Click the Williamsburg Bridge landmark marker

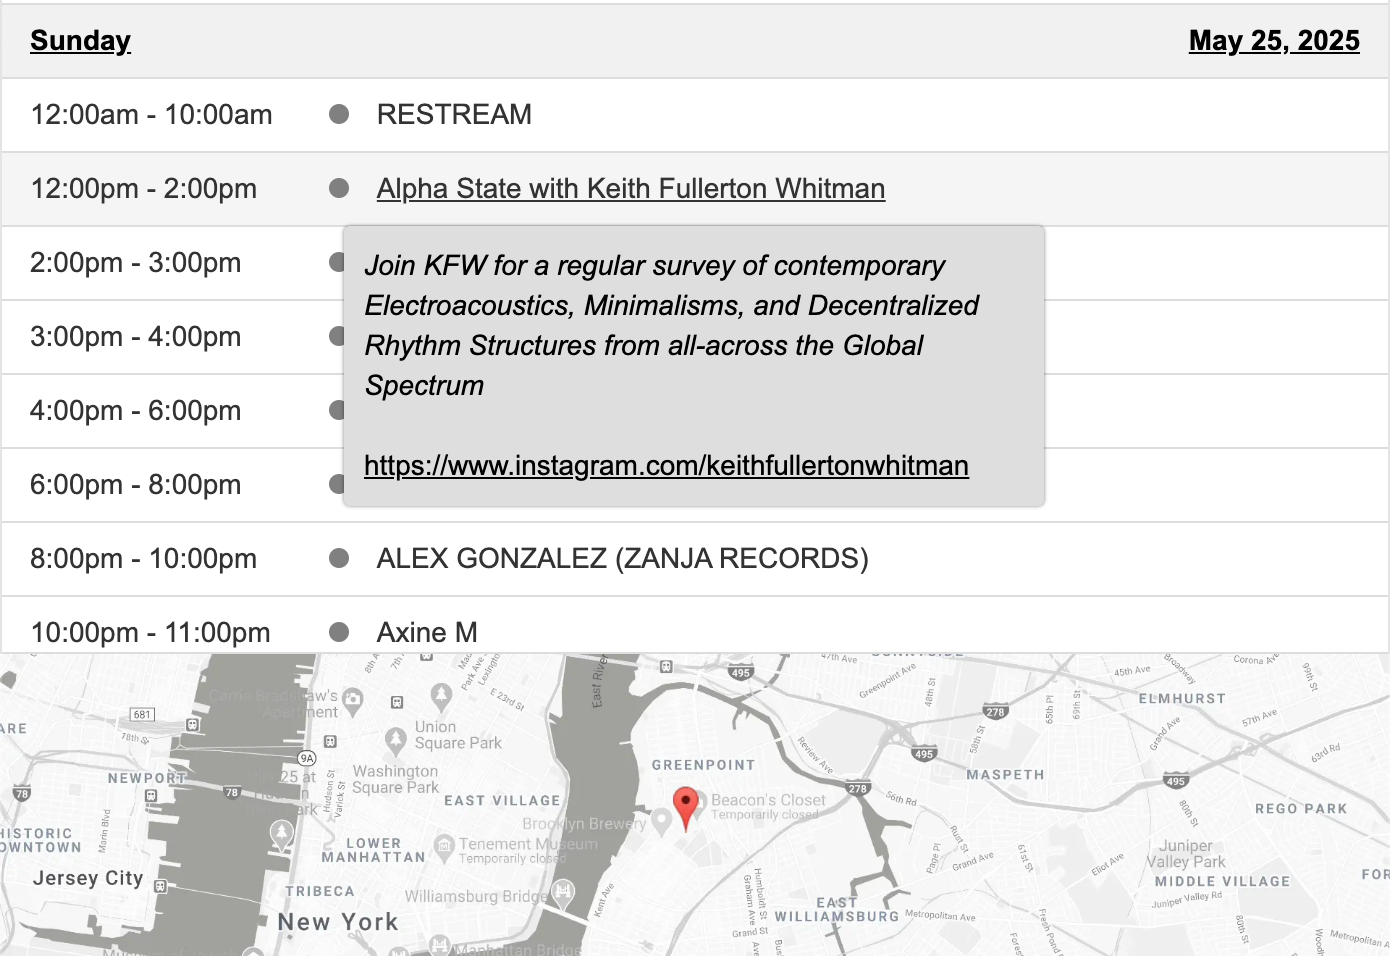tap(564, 890)
